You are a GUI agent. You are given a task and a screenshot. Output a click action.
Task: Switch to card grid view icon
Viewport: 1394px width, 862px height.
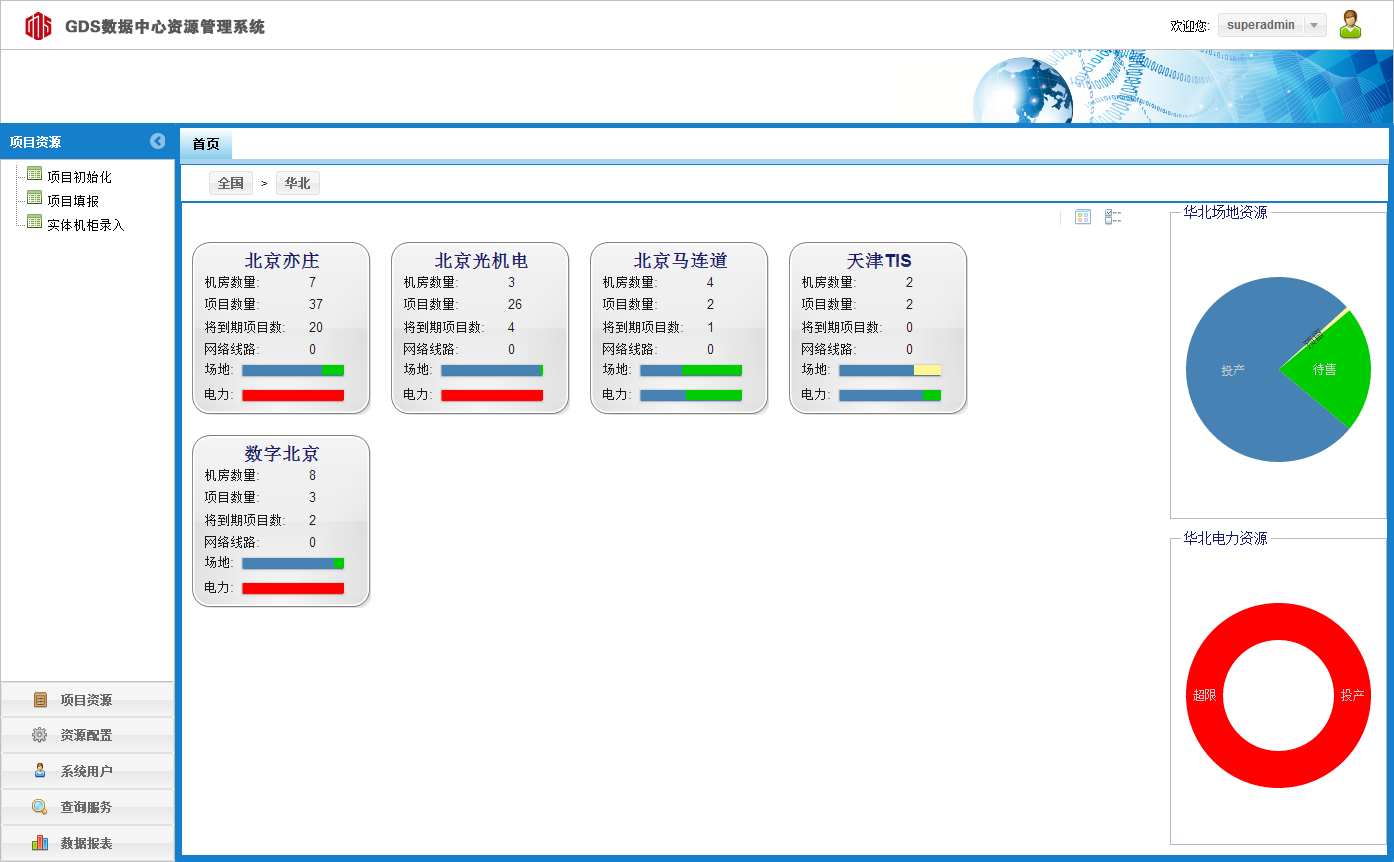[1082, 217]
